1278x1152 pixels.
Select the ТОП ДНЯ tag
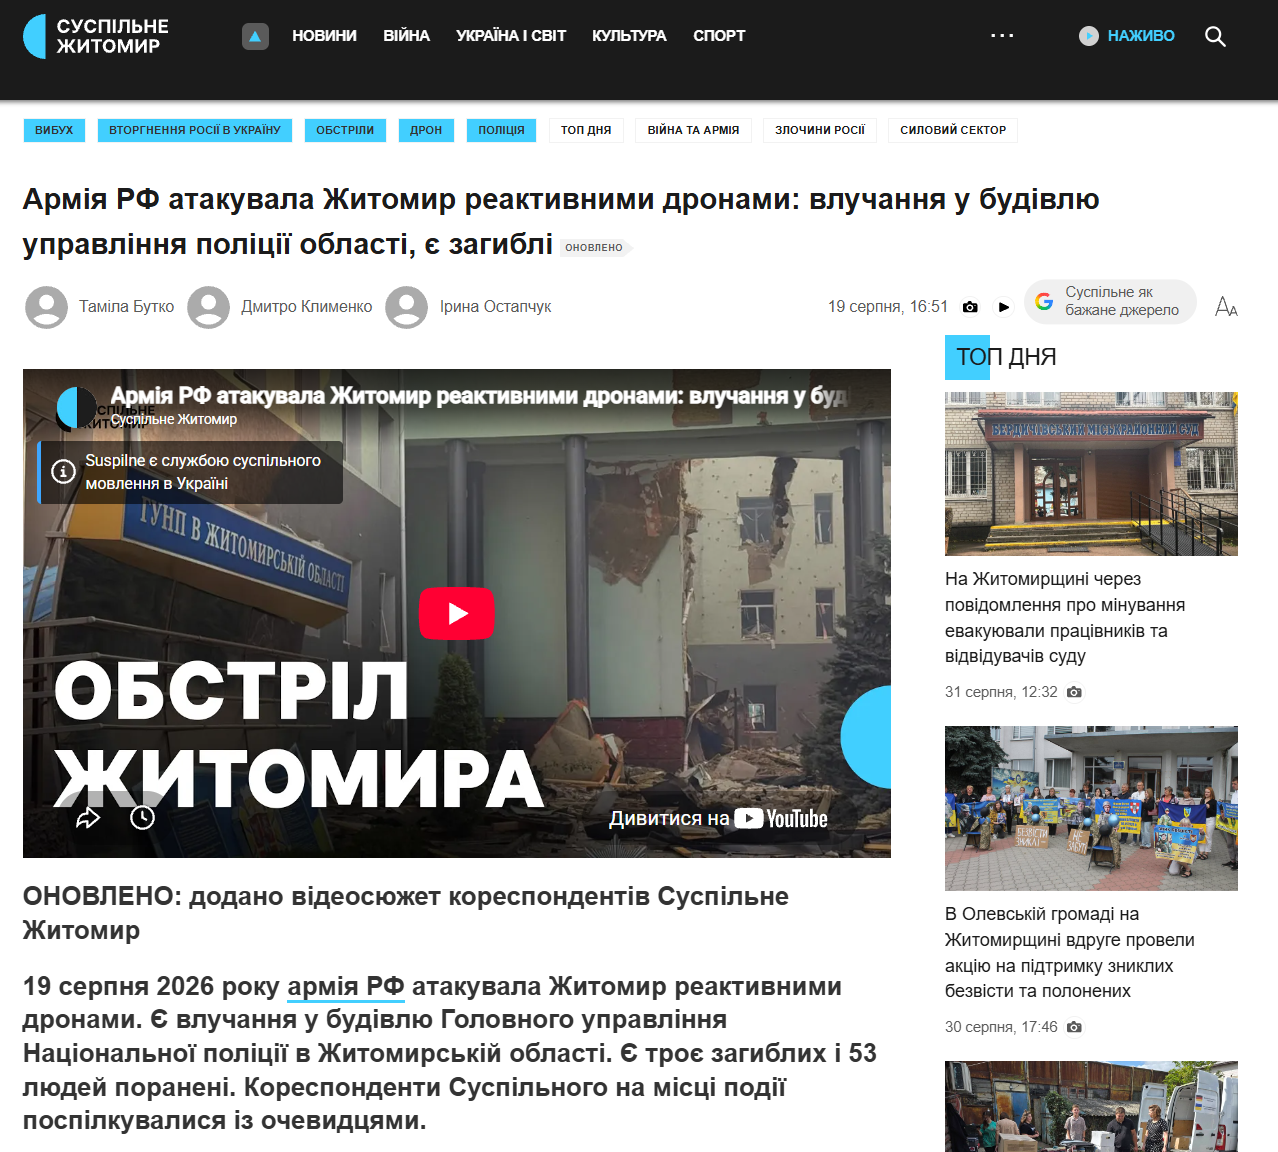(586, 130)
